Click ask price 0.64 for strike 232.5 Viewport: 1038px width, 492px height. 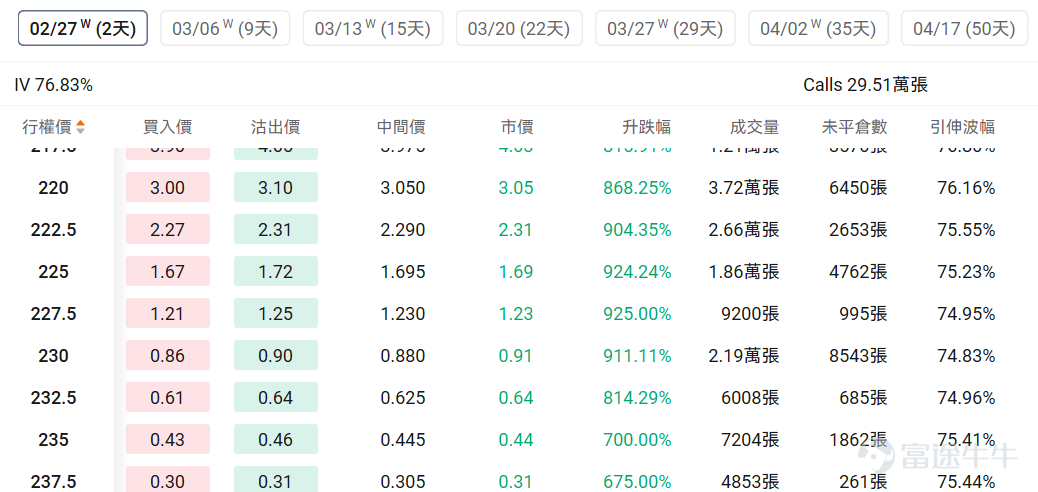click(x=275, y=397)
